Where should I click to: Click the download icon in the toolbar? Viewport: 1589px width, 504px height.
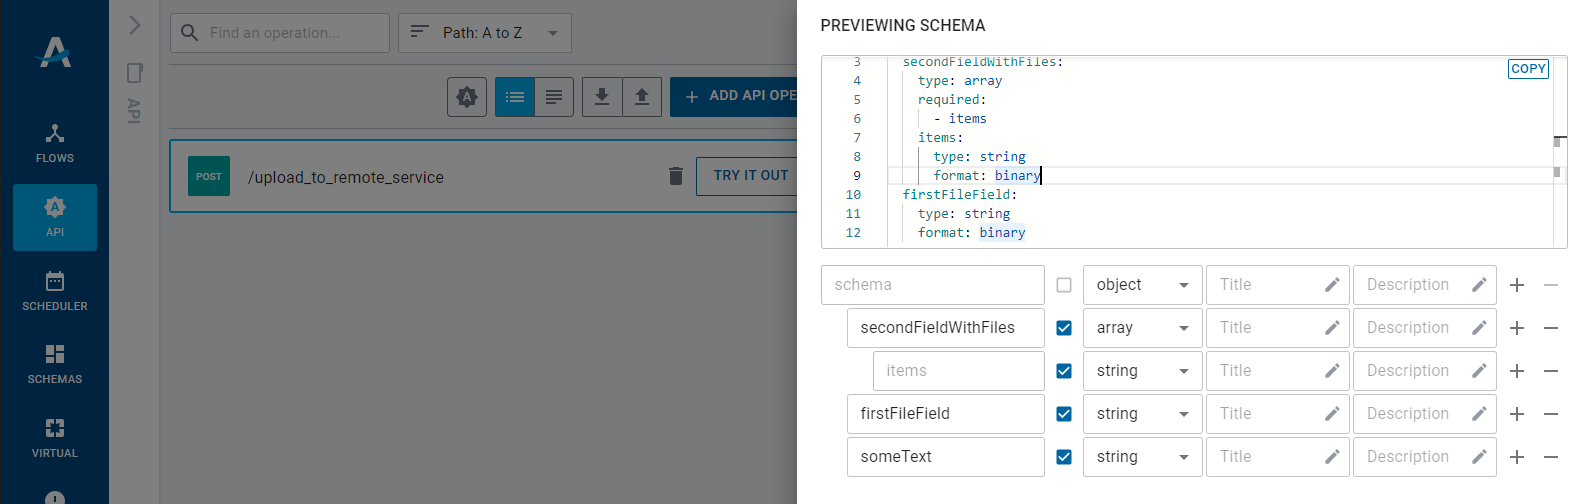point(602,97)
